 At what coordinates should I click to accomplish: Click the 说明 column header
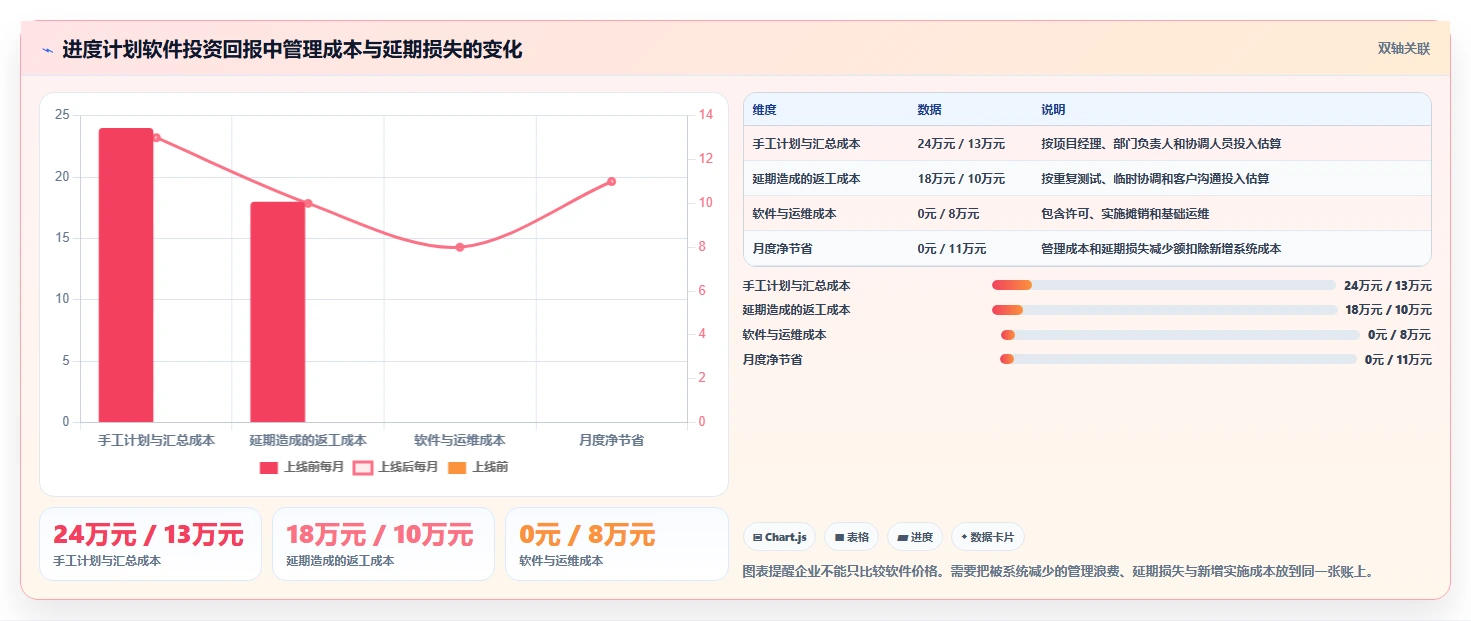1053,110
